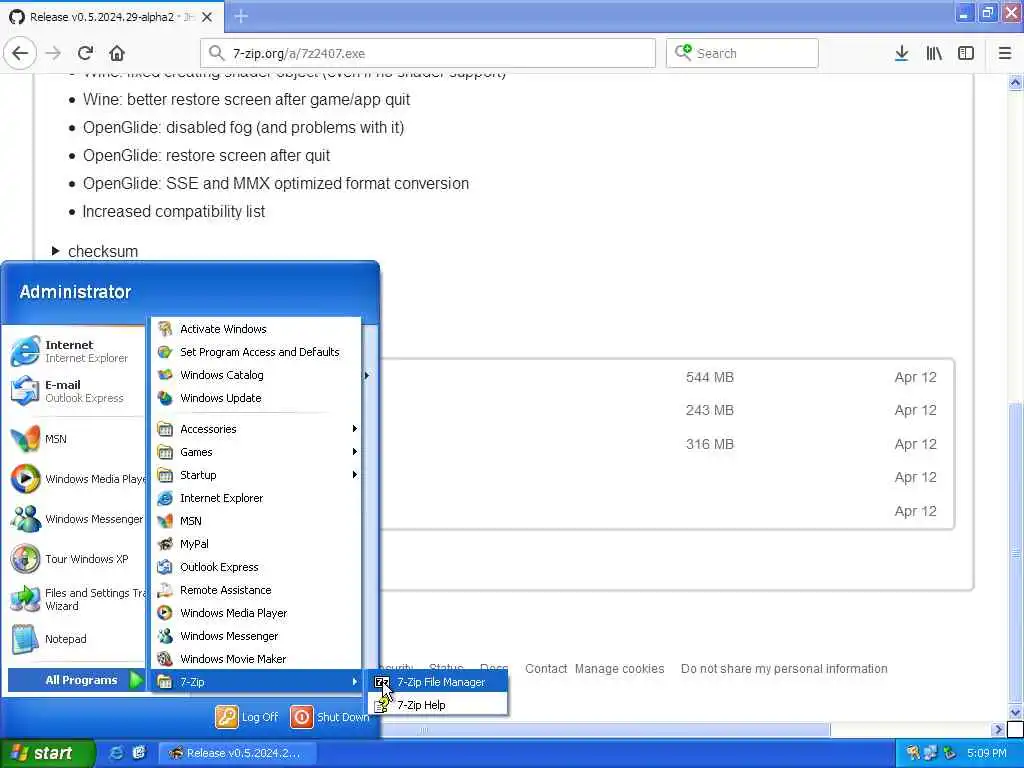Open Remote Assistance
This screenshot has width=1024, height=768.
pos(257,590)
